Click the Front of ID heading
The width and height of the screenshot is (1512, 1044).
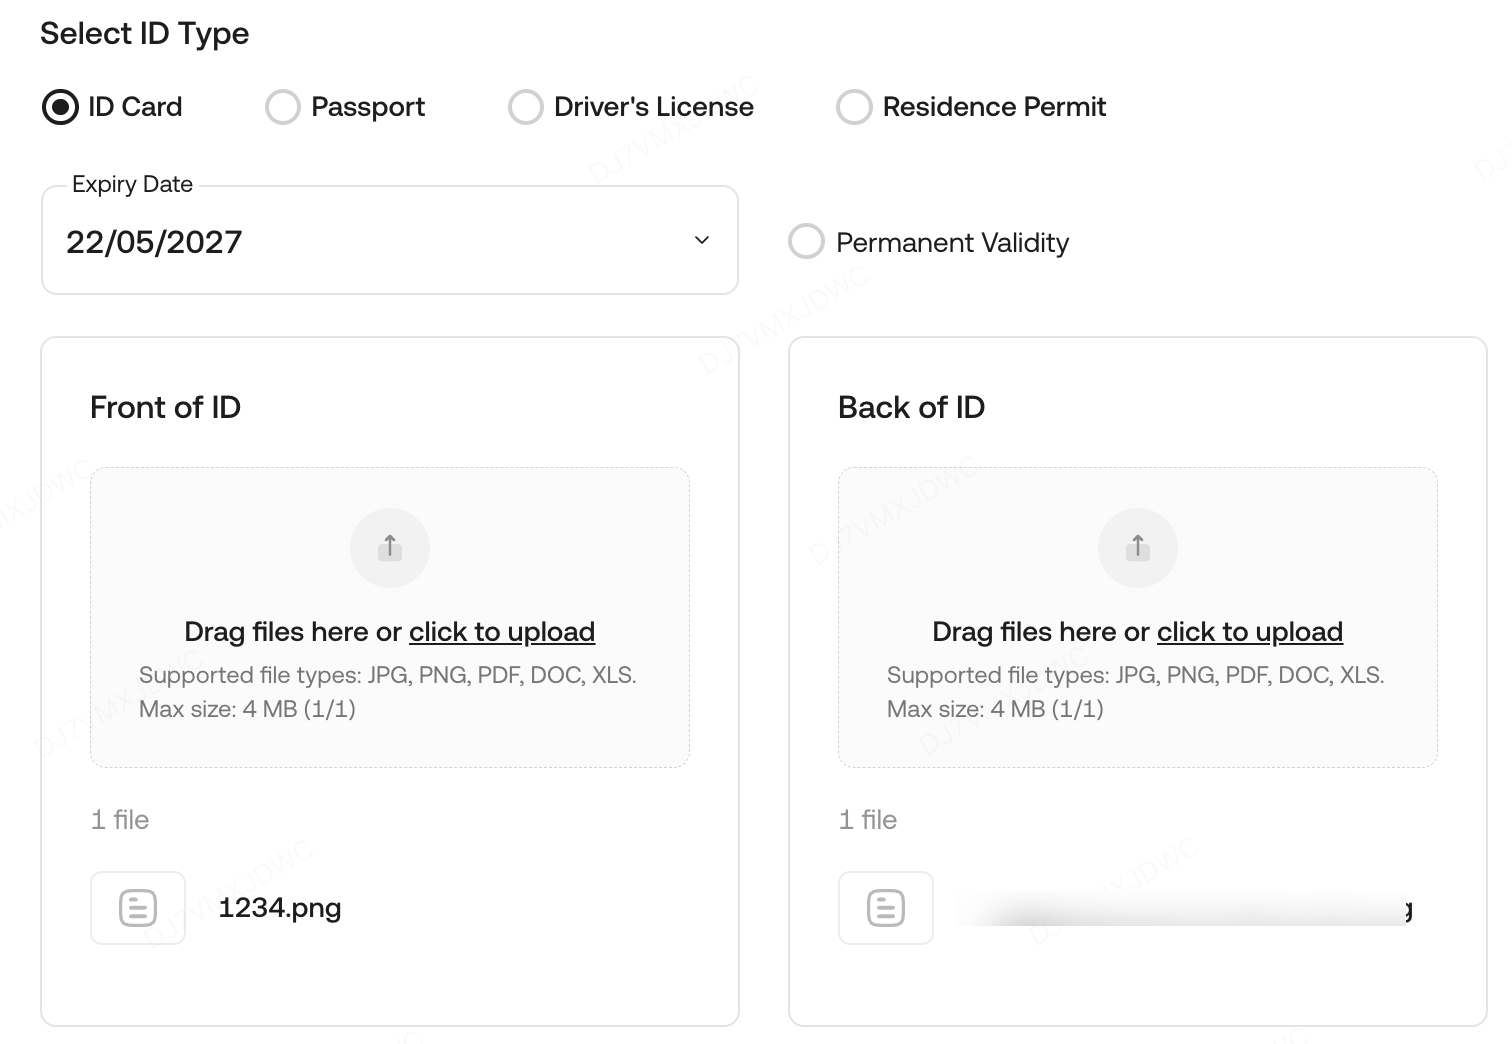pyautogui.click(x=165, y=407)
